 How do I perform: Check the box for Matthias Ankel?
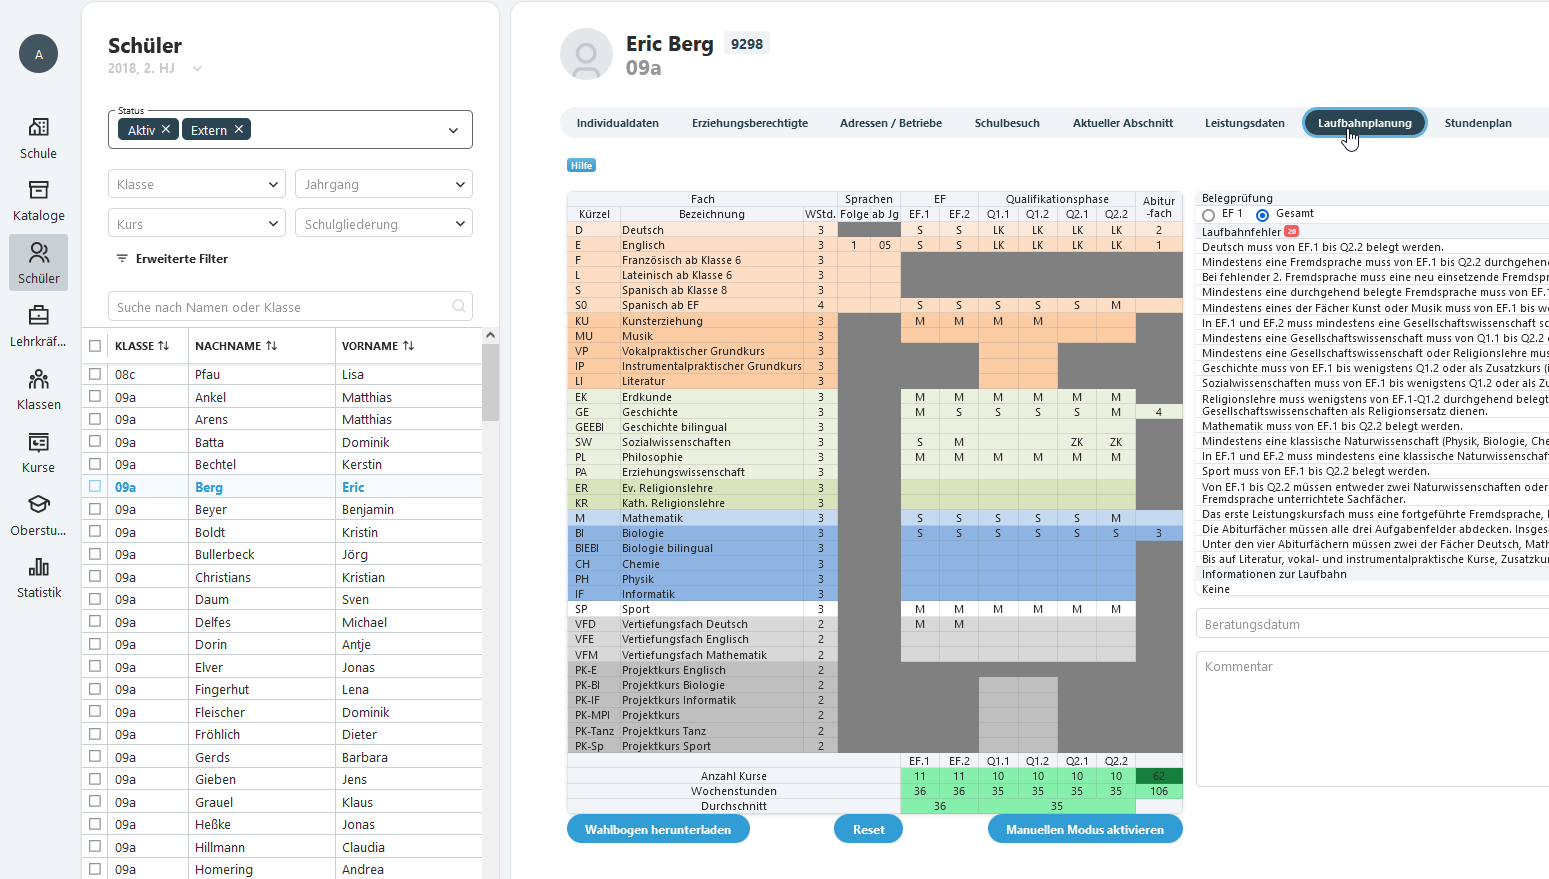(x=95, y=397)
